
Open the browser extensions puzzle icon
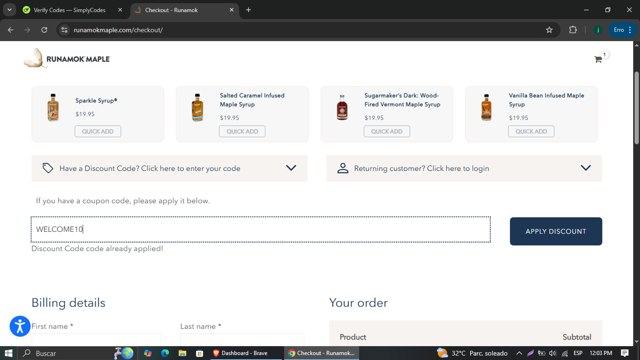pyautogui.click(x=573, y=30)
